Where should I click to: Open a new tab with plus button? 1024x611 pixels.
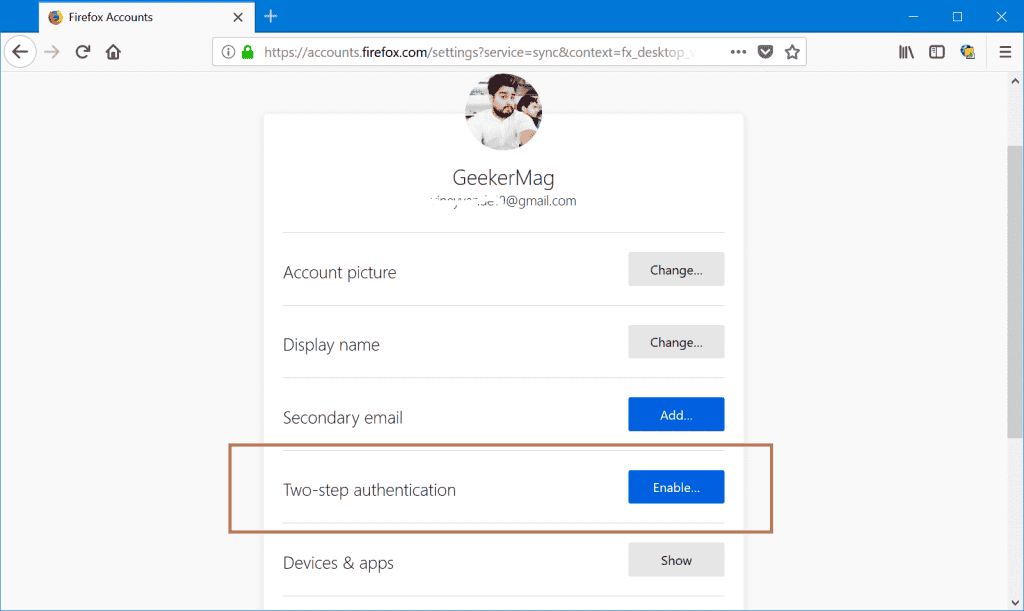271,16
